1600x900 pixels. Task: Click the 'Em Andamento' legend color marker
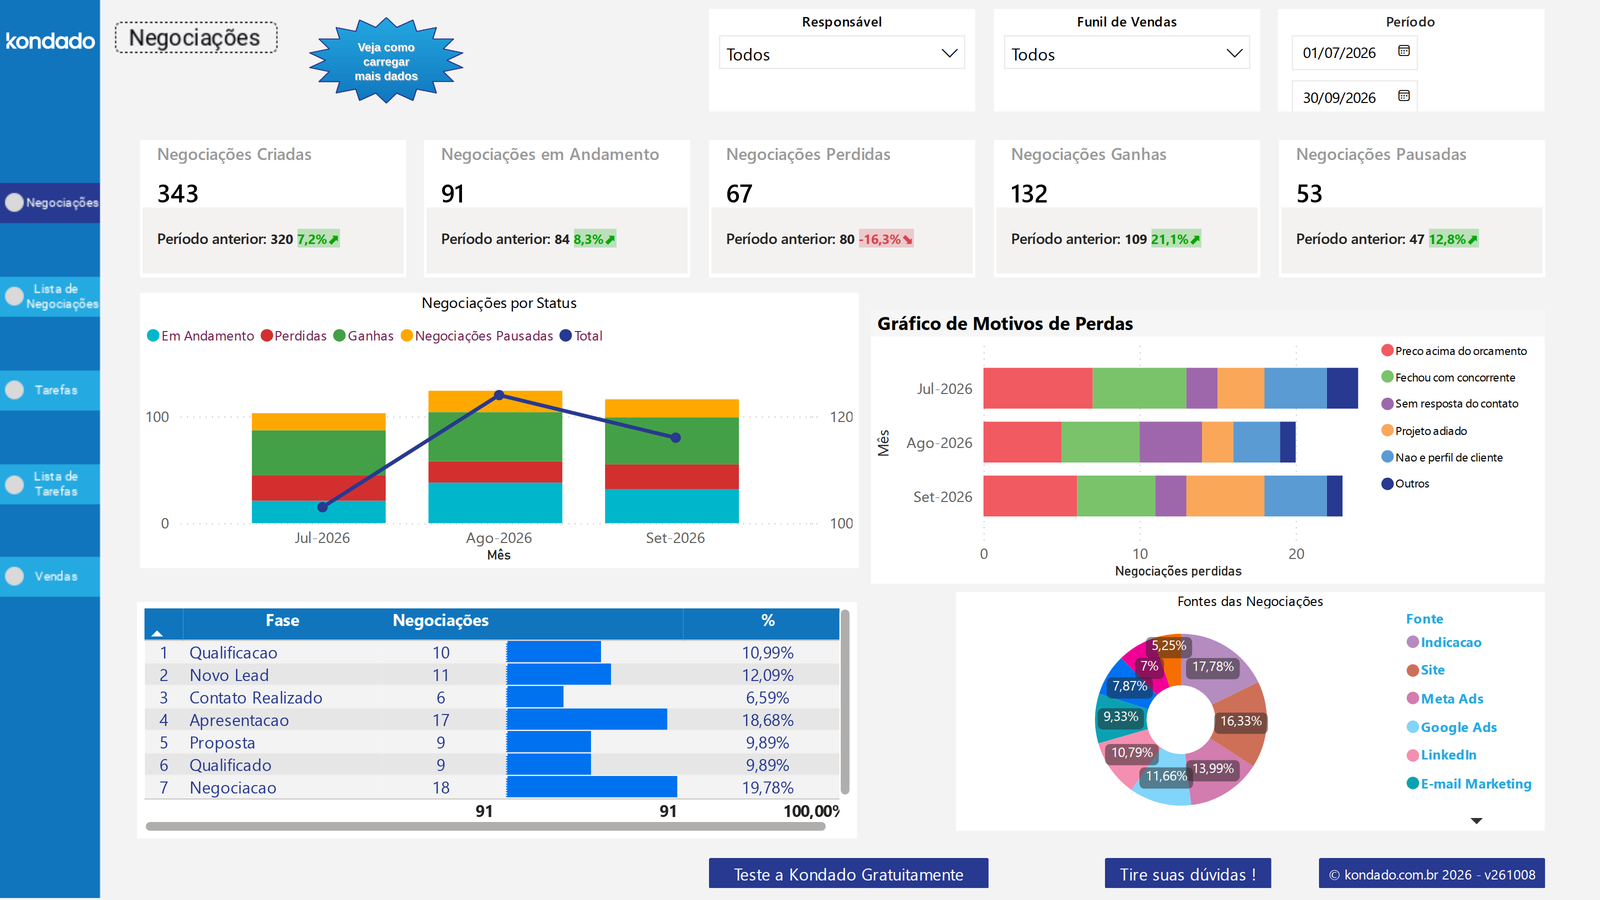tap(153, 336)
